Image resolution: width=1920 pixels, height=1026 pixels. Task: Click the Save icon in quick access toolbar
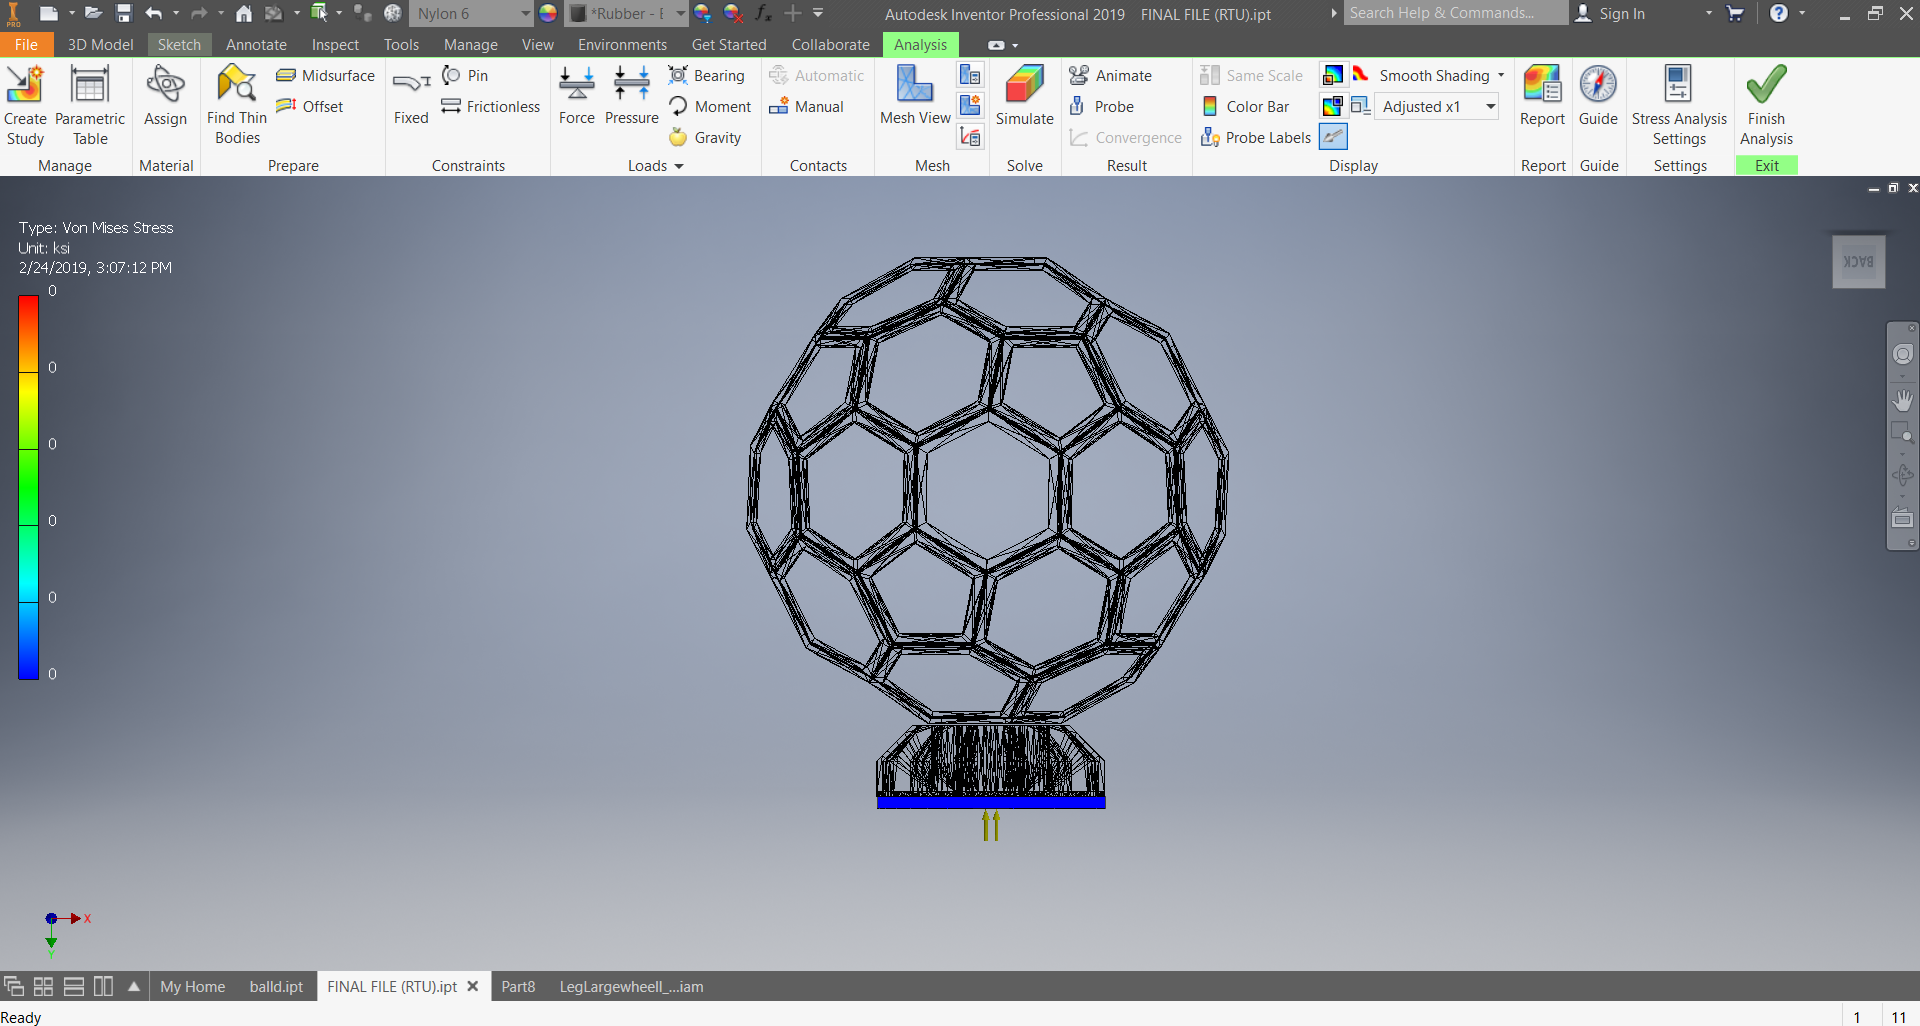point(124,13)
